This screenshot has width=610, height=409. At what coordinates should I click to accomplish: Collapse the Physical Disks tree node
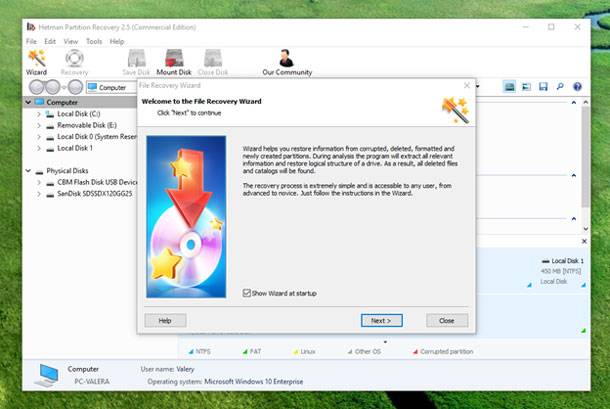tap(28, 171)
